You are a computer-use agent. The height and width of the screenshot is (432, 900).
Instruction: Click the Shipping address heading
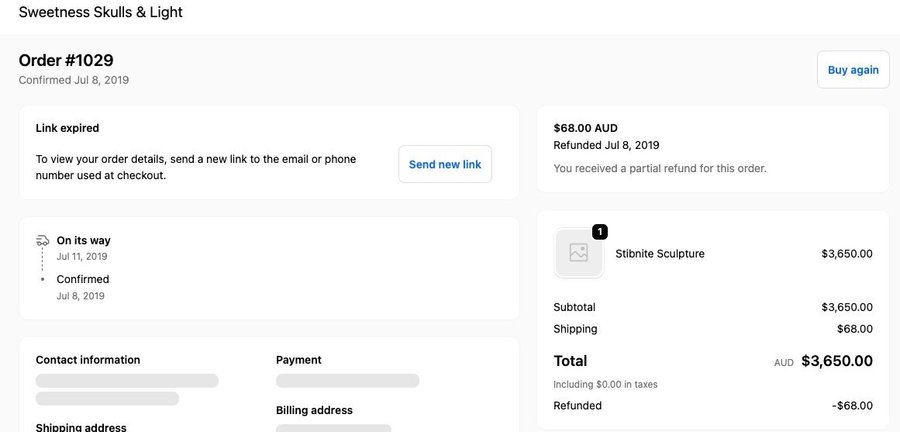pyautogui.click(x=81, y=427)
